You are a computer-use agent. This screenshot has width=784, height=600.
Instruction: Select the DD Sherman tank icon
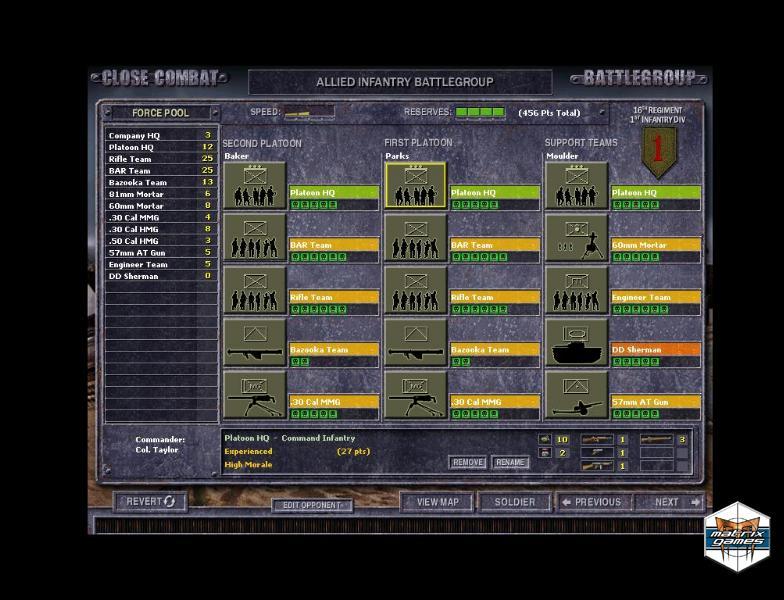coord(576,343)
